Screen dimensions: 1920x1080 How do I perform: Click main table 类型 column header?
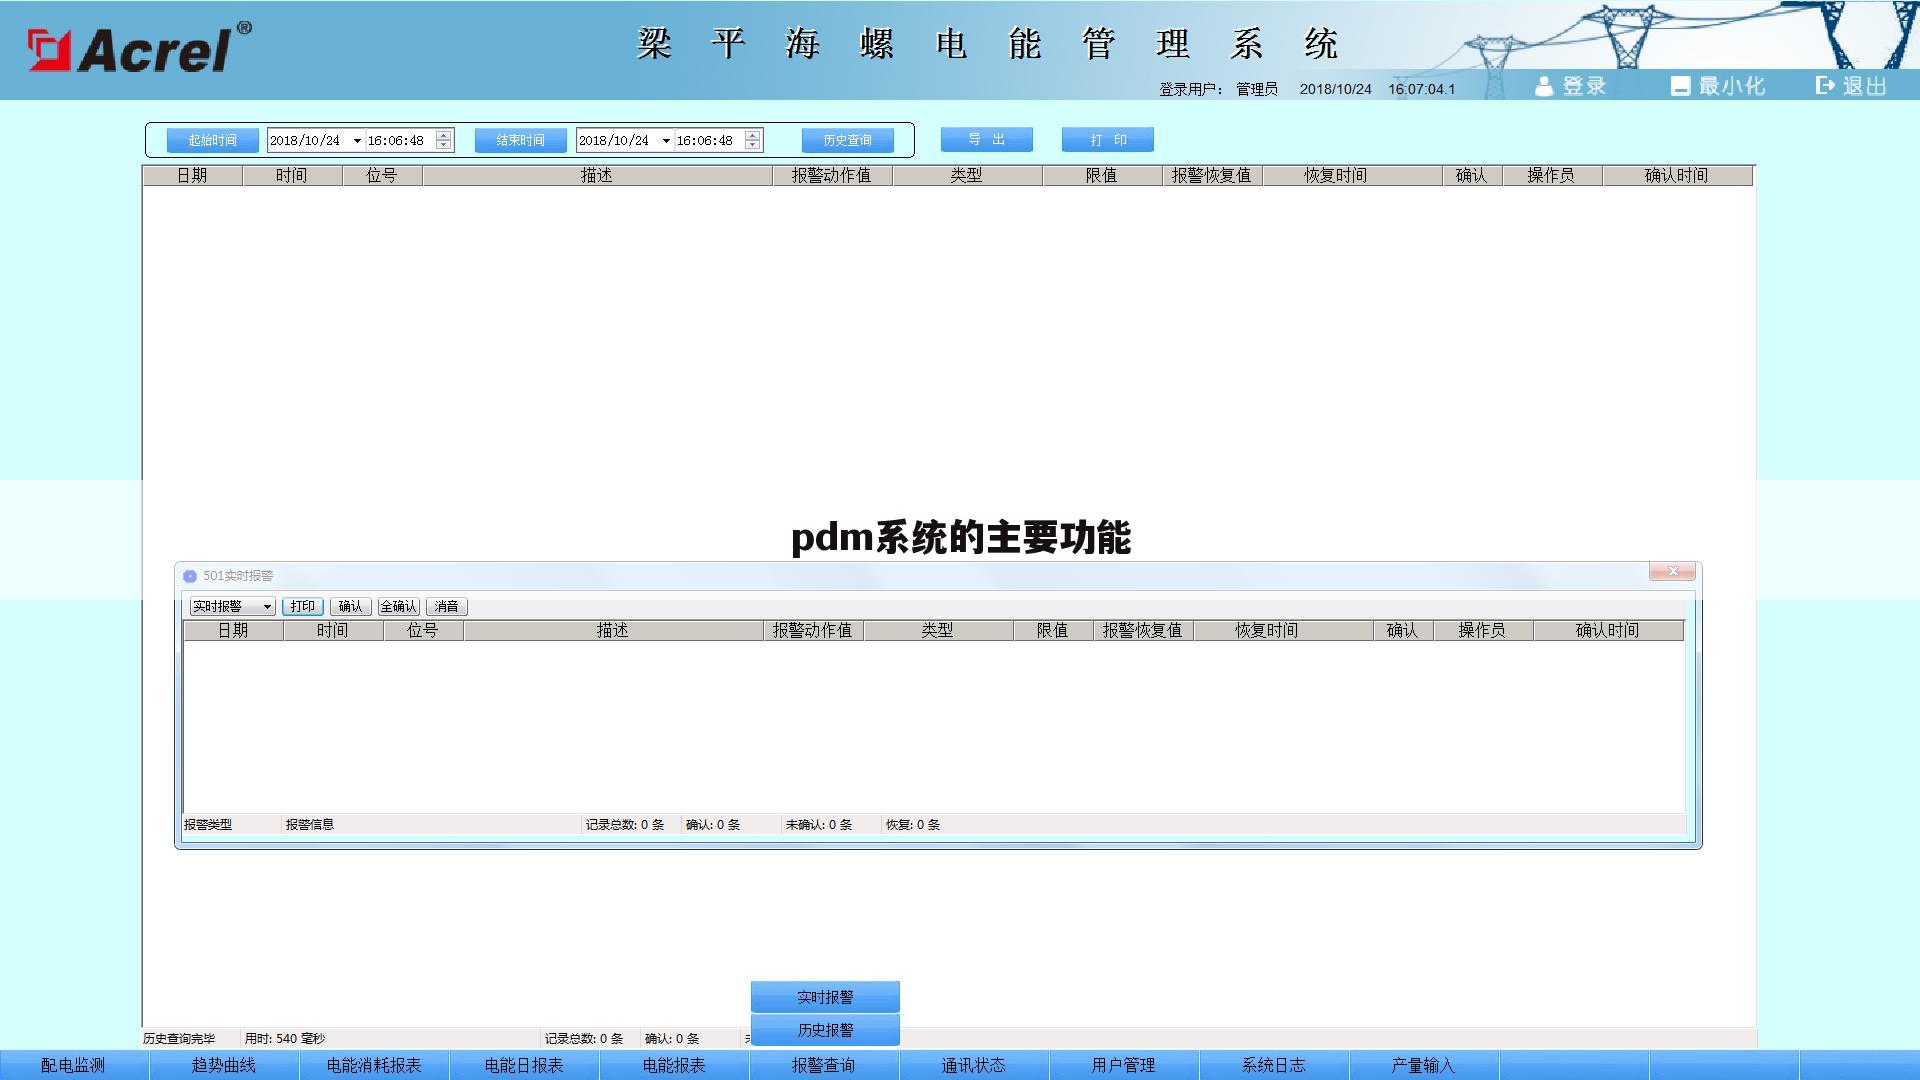[967, 176]
